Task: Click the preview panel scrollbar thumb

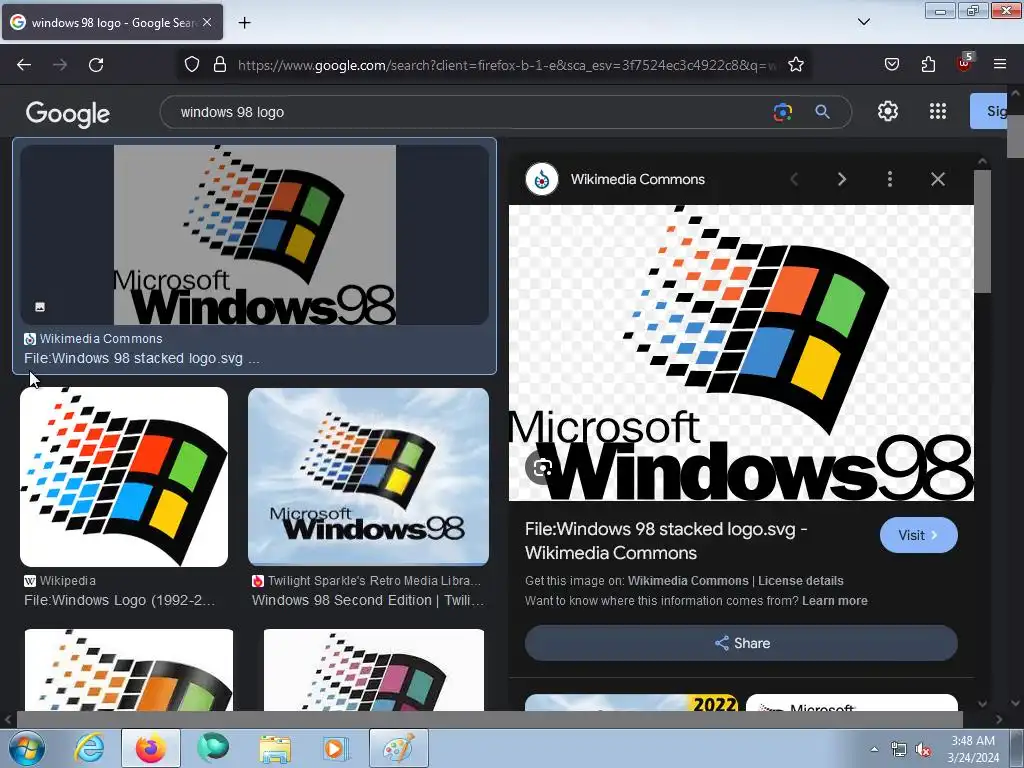Action: point(982,232)
